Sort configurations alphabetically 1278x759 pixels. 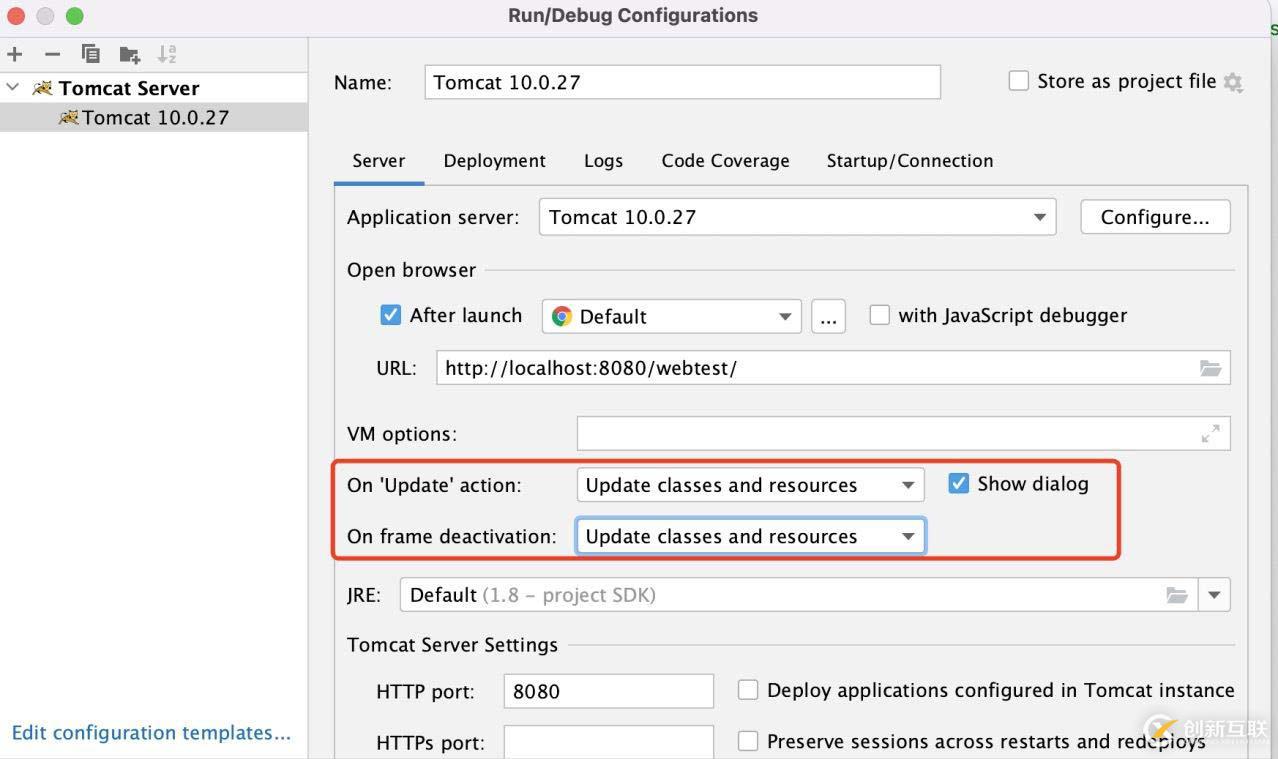(167, 54)
